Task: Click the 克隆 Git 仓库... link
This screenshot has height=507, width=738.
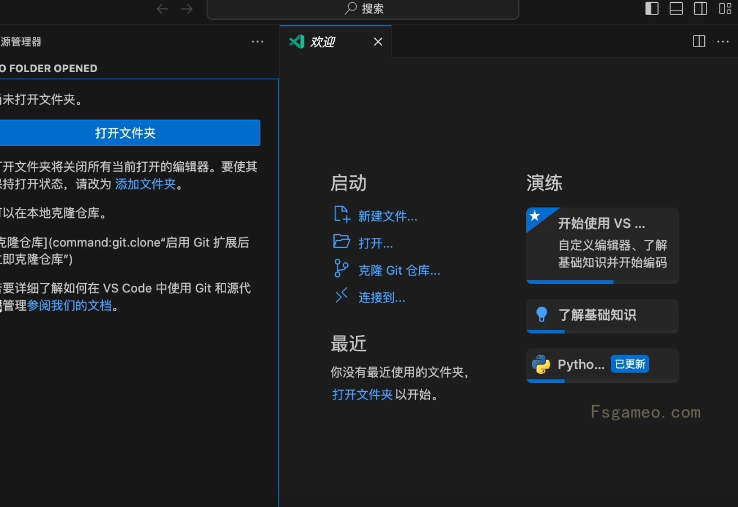Action: pyautogui.click(x=399, y=271)
